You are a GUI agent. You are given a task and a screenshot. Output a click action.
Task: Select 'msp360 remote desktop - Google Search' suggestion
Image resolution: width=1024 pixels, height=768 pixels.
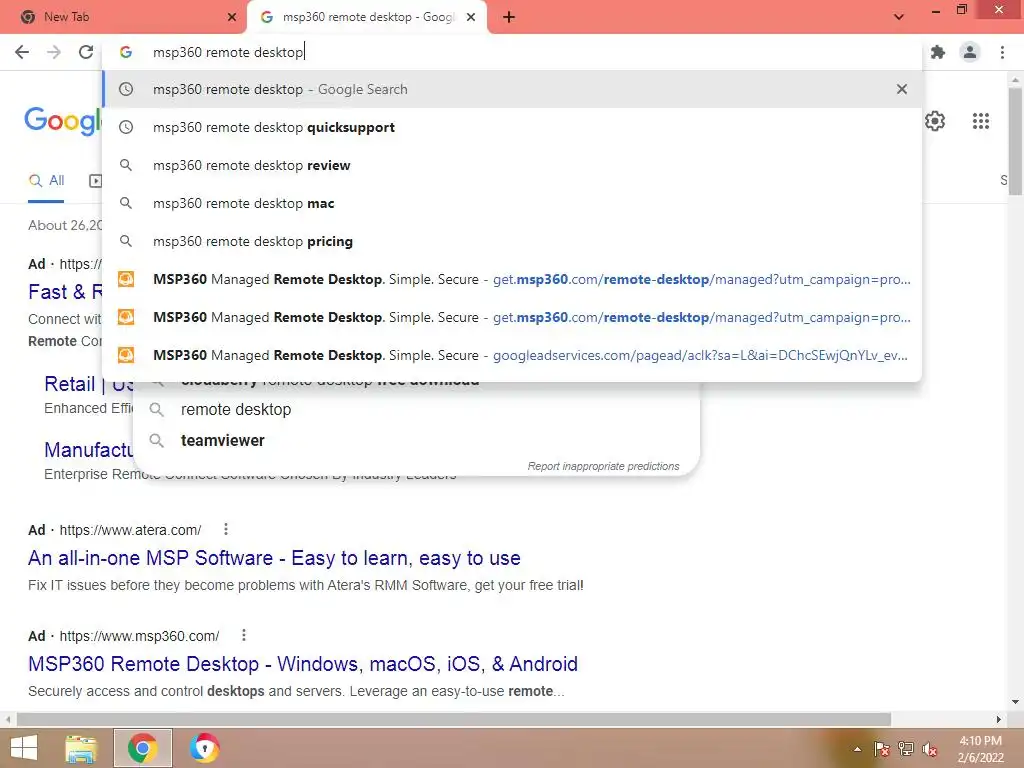[x=513, y=89]
